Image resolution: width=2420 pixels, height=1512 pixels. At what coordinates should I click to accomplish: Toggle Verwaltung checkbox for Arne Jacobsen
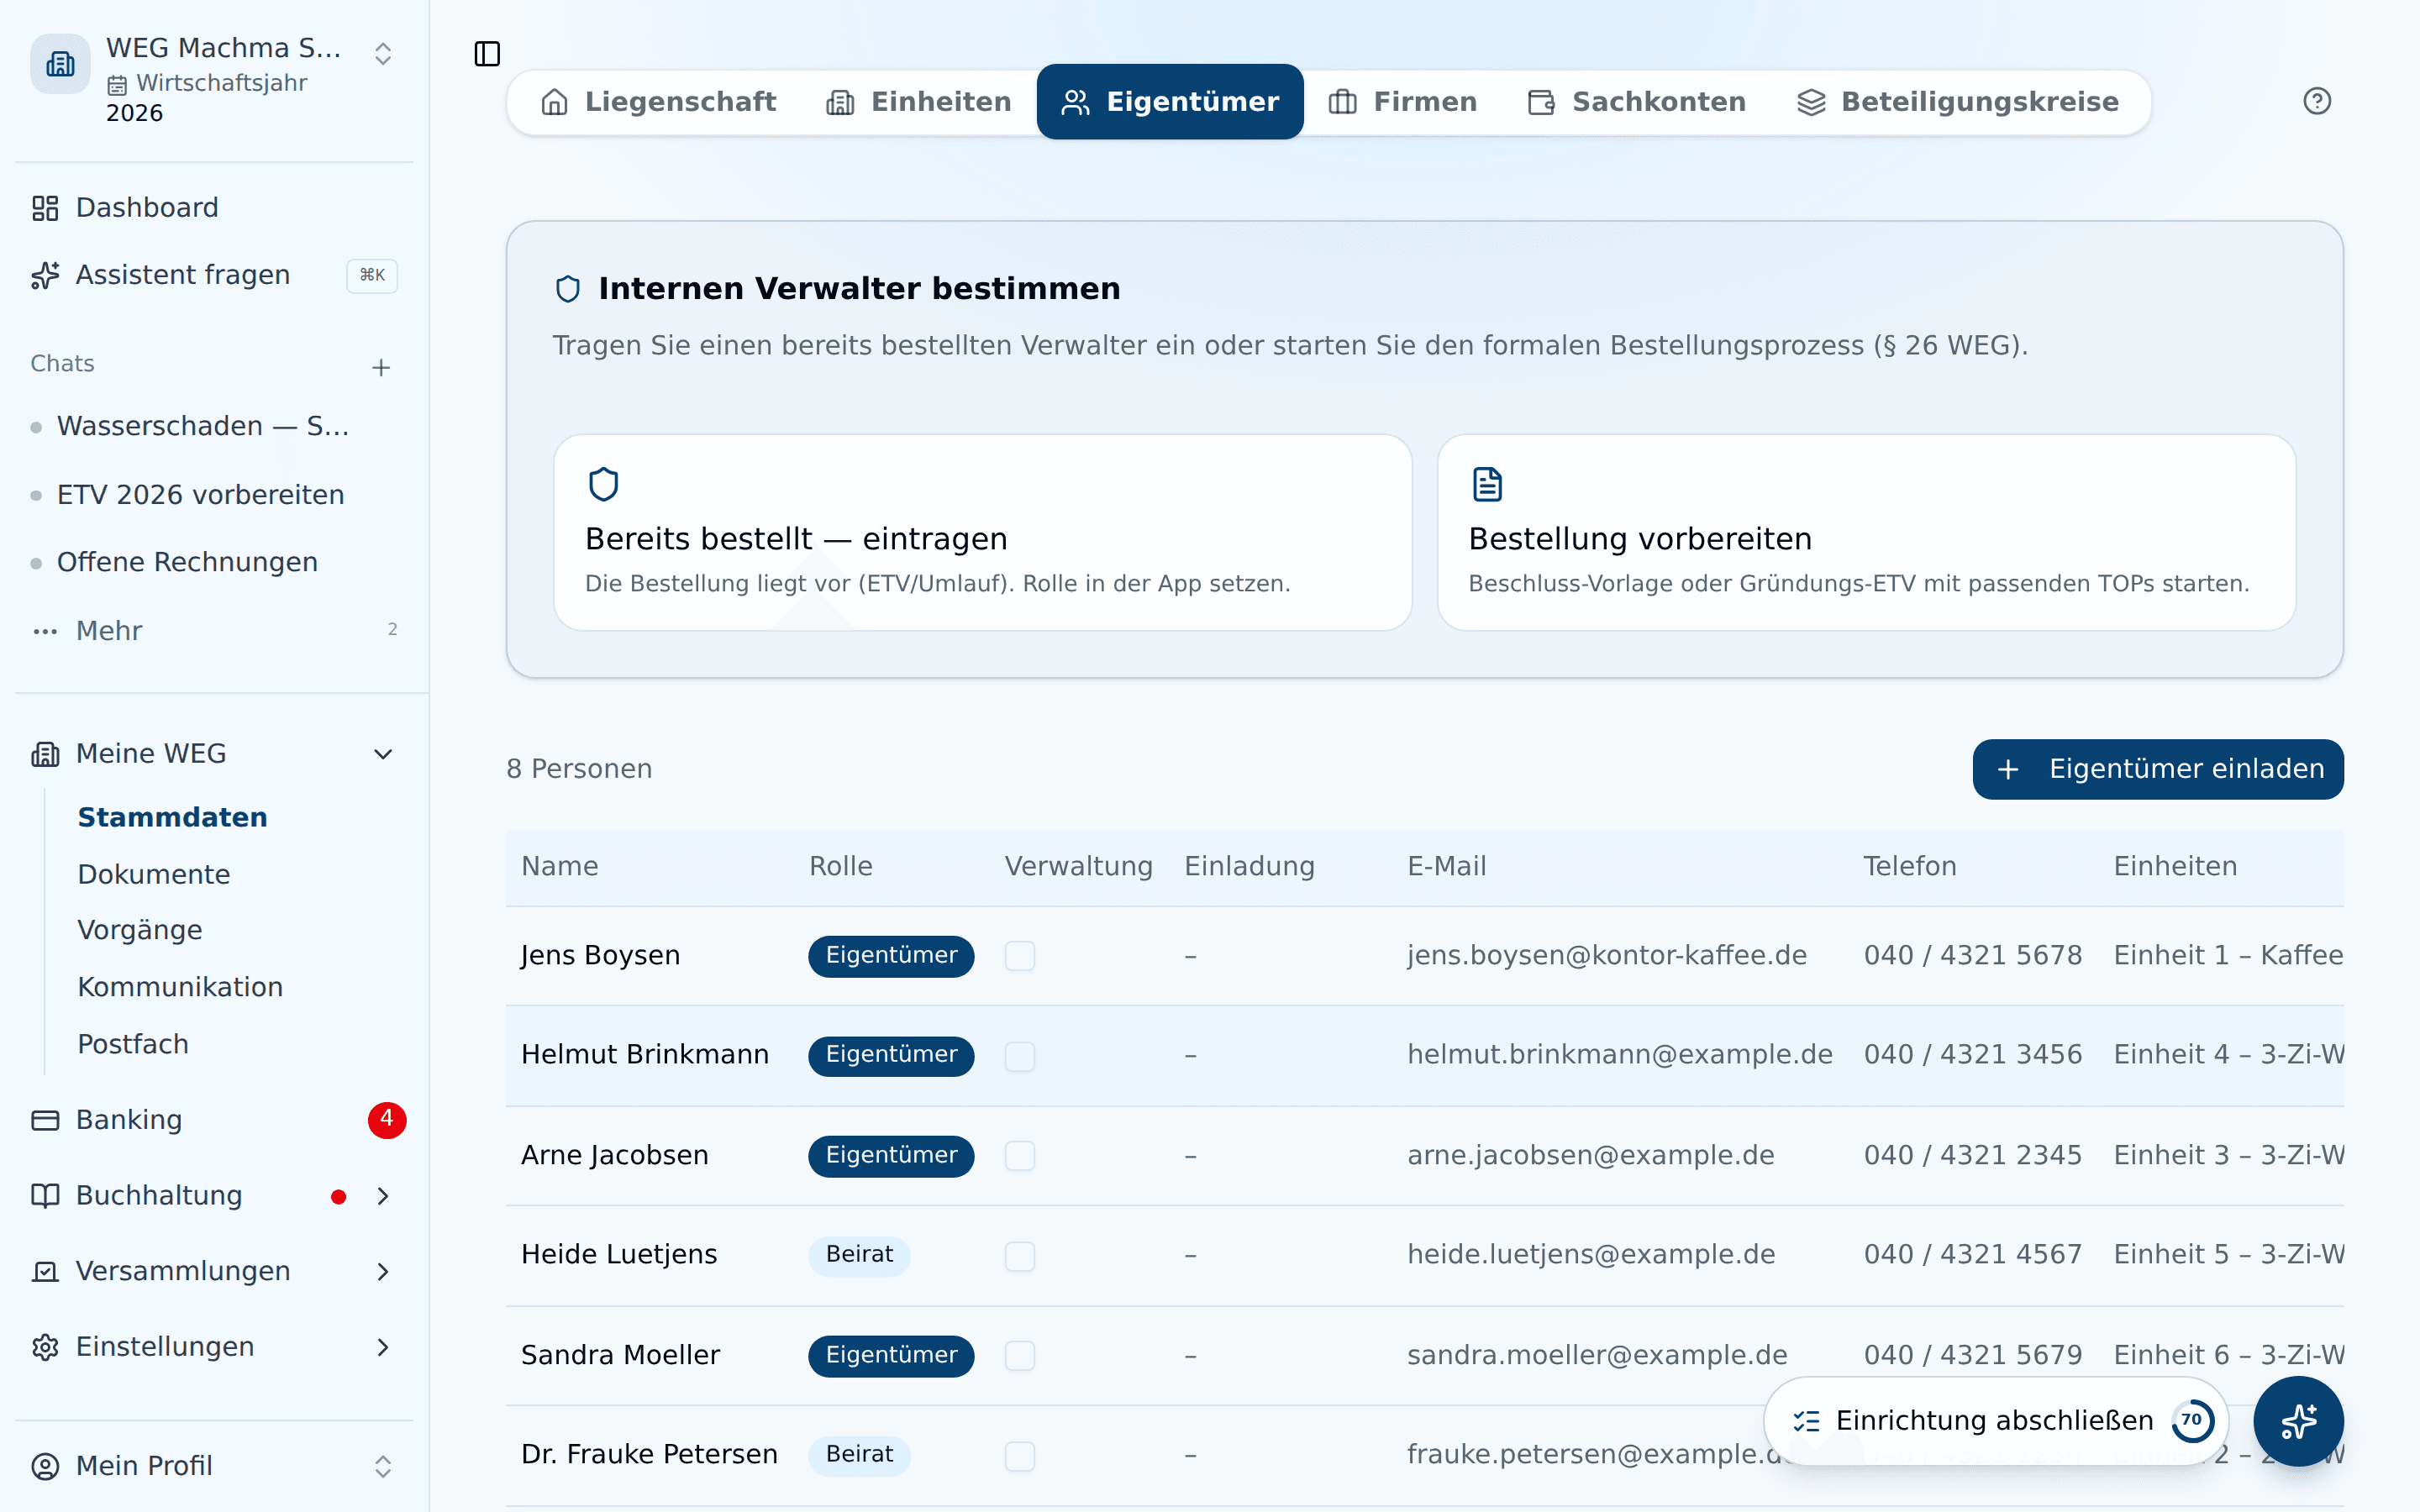tap(1019, 1156)
